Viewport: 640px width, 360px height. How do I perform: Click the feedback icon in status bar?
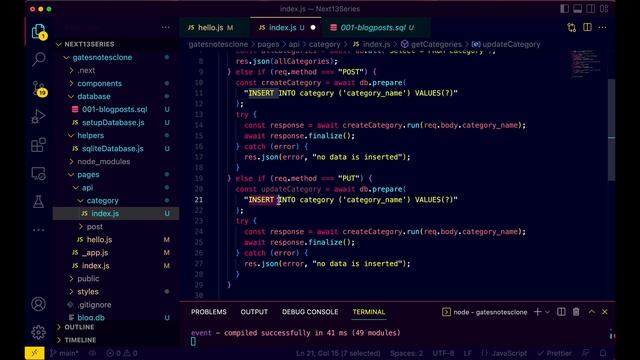tap(586, 353)
